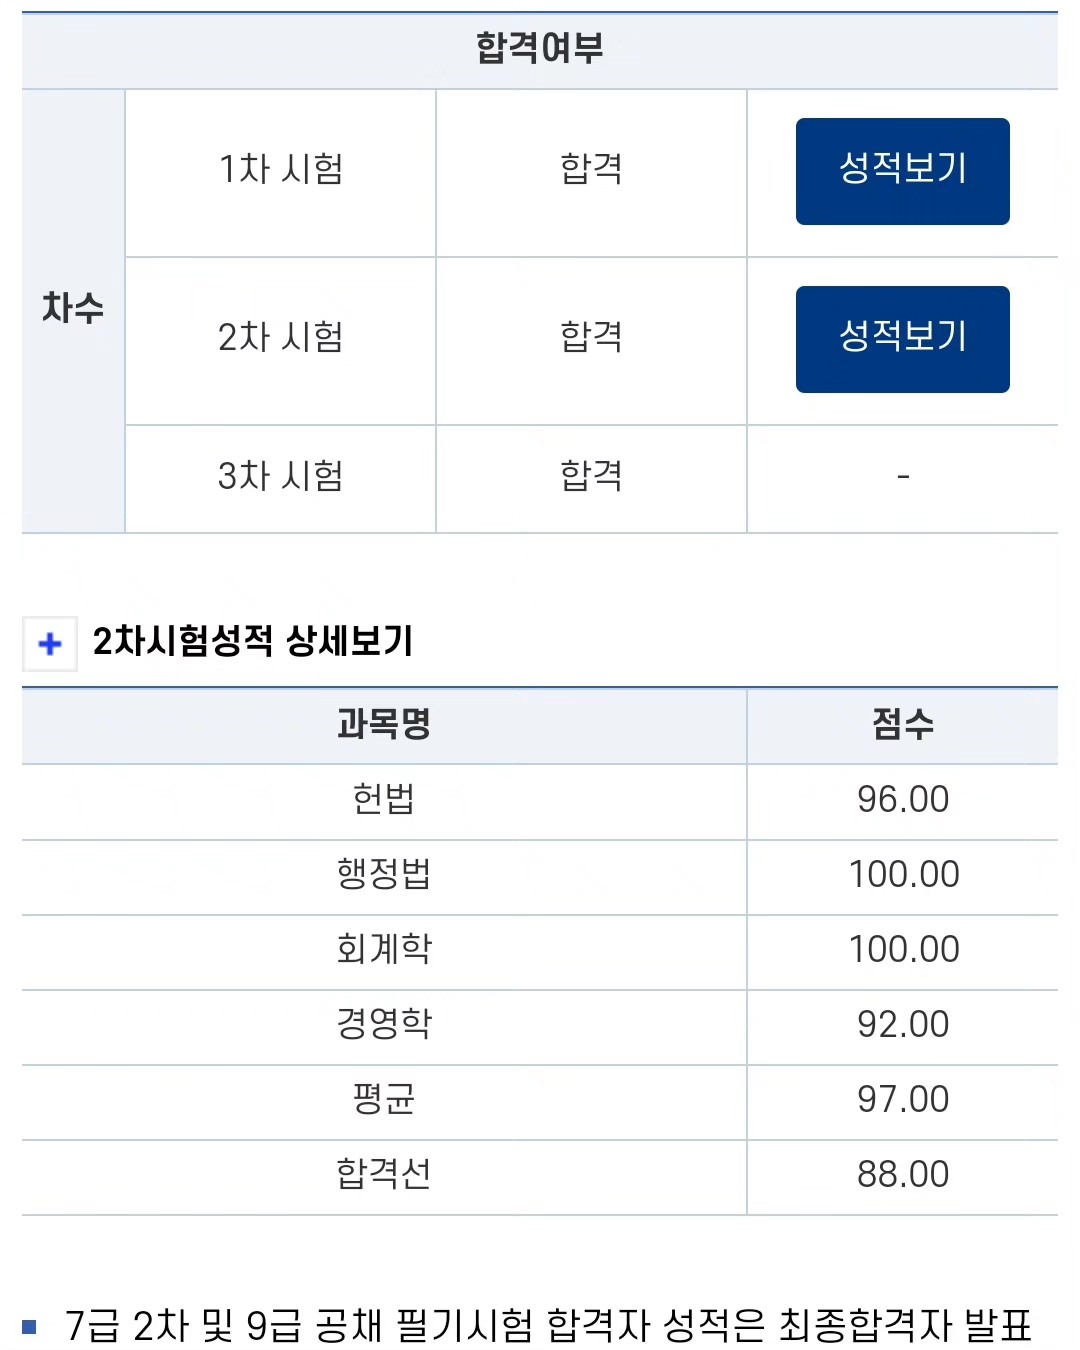Click the 합격여부 table header
The width and height of the screenshot is (1080, 1350).
click(x=540, y=48)
